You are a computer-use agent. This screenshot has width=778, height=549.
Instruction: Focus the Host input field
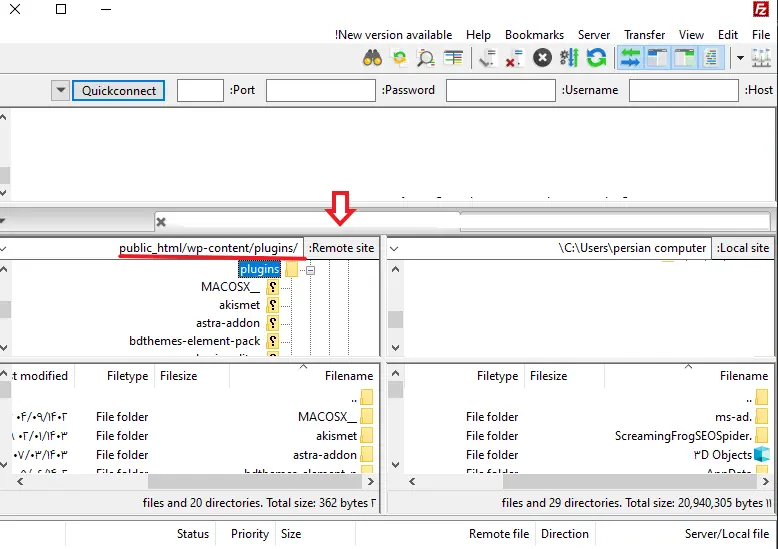tap(684, 91)
